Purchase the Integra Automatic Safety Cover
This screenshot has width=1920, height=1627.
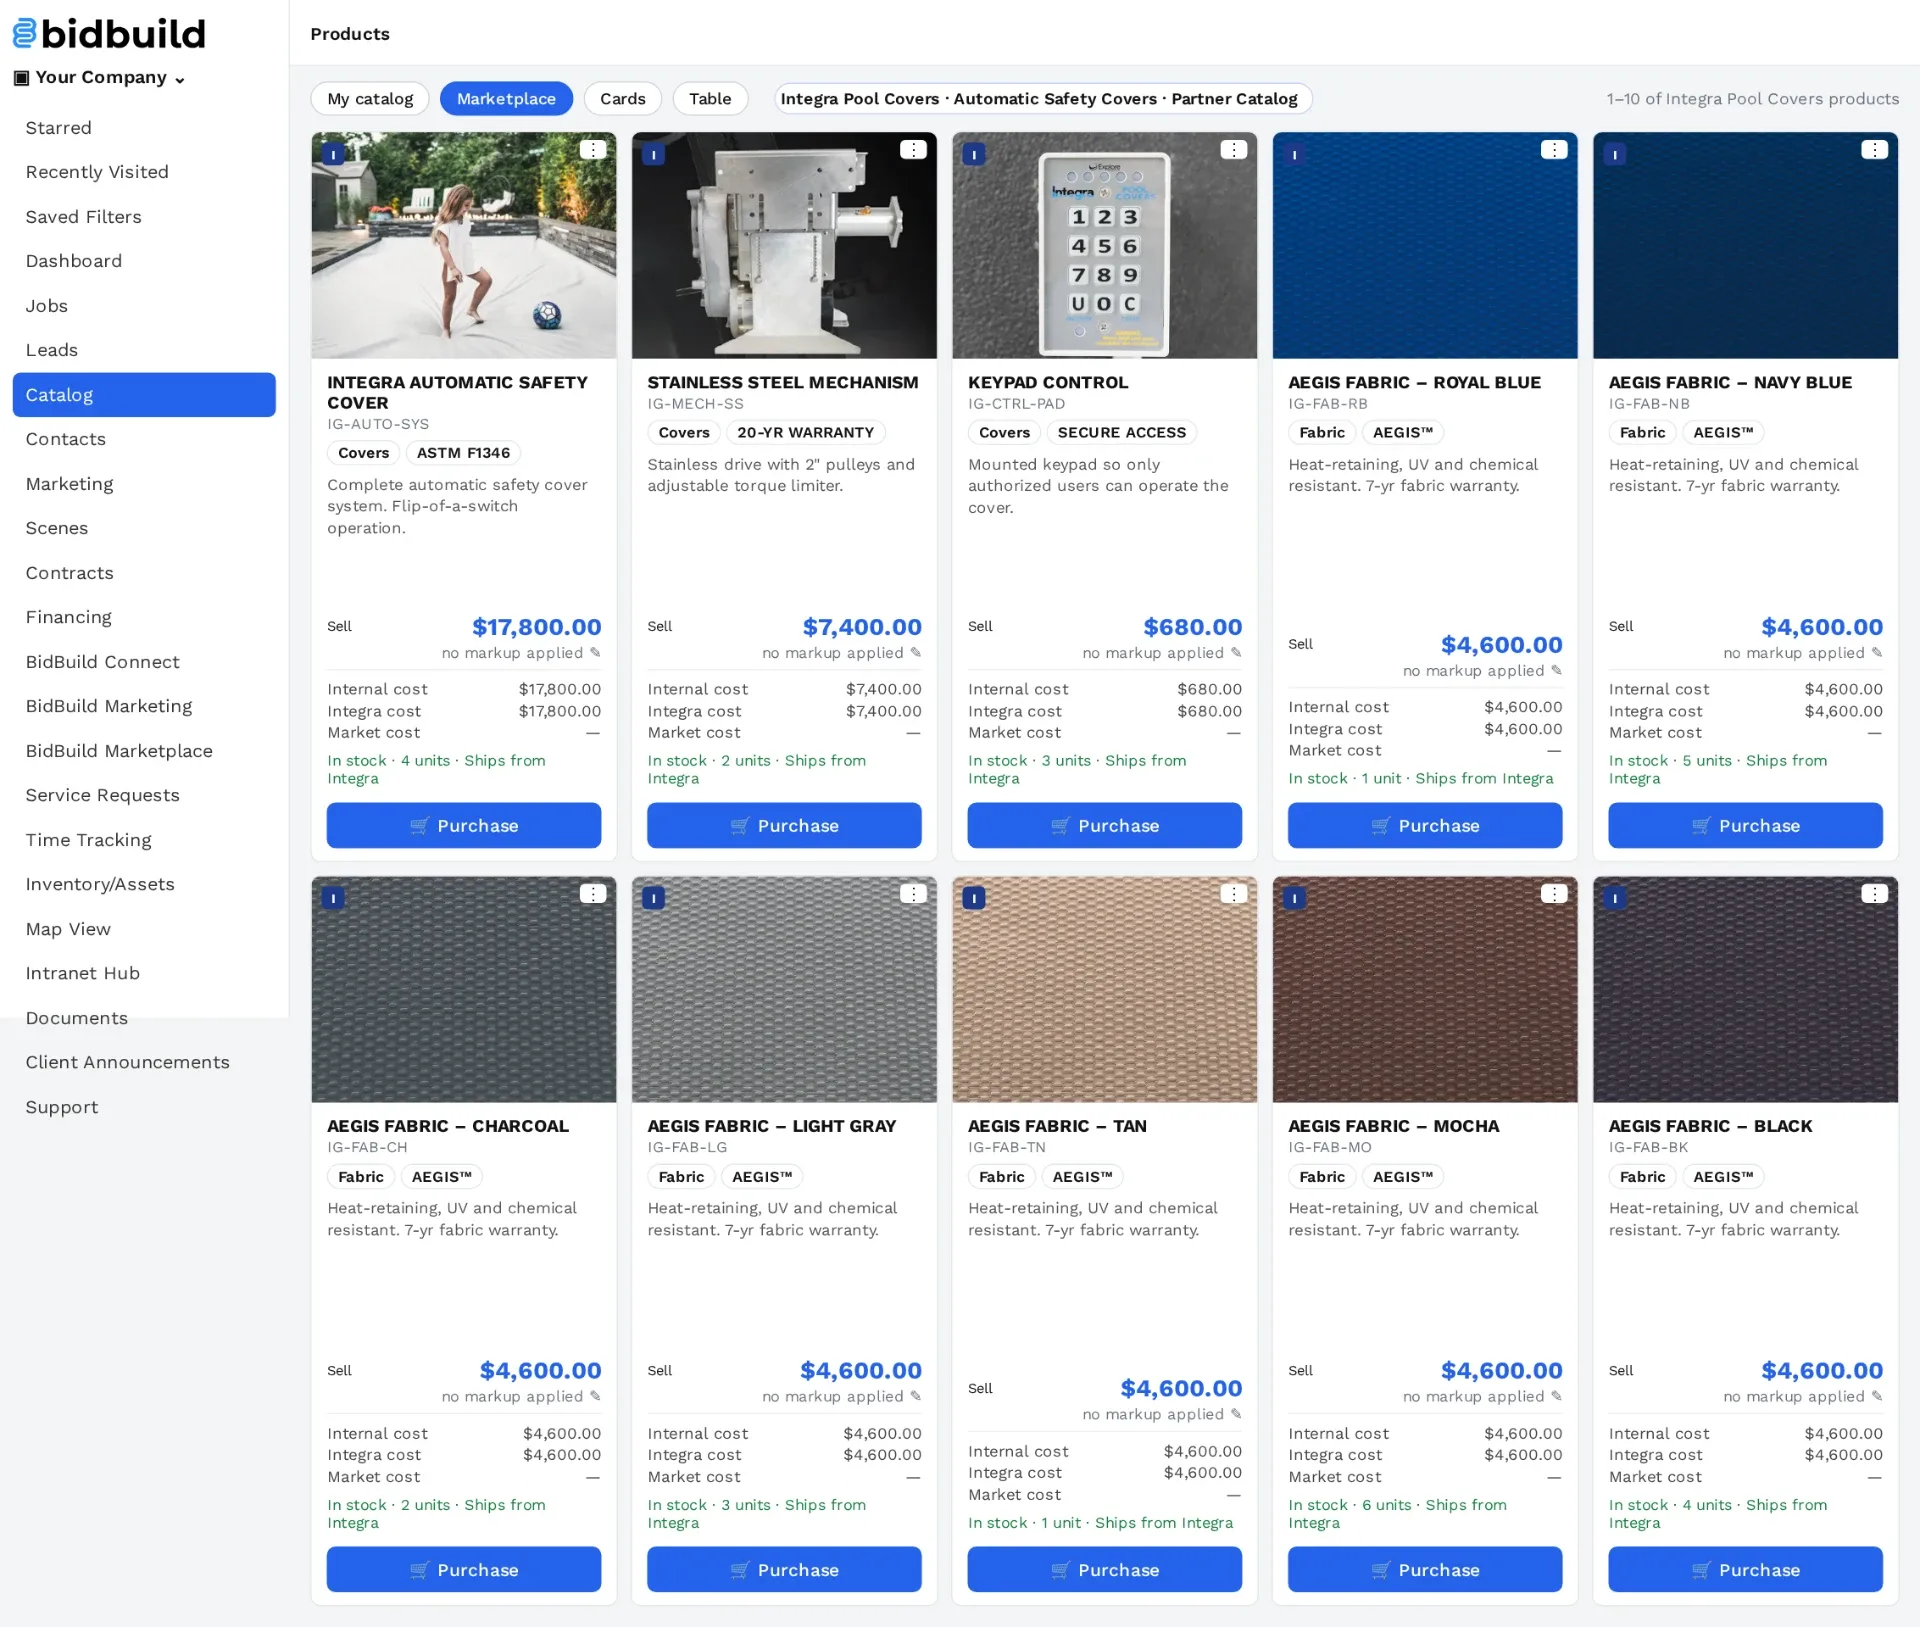pyautogui.click(x=464, y=825)
